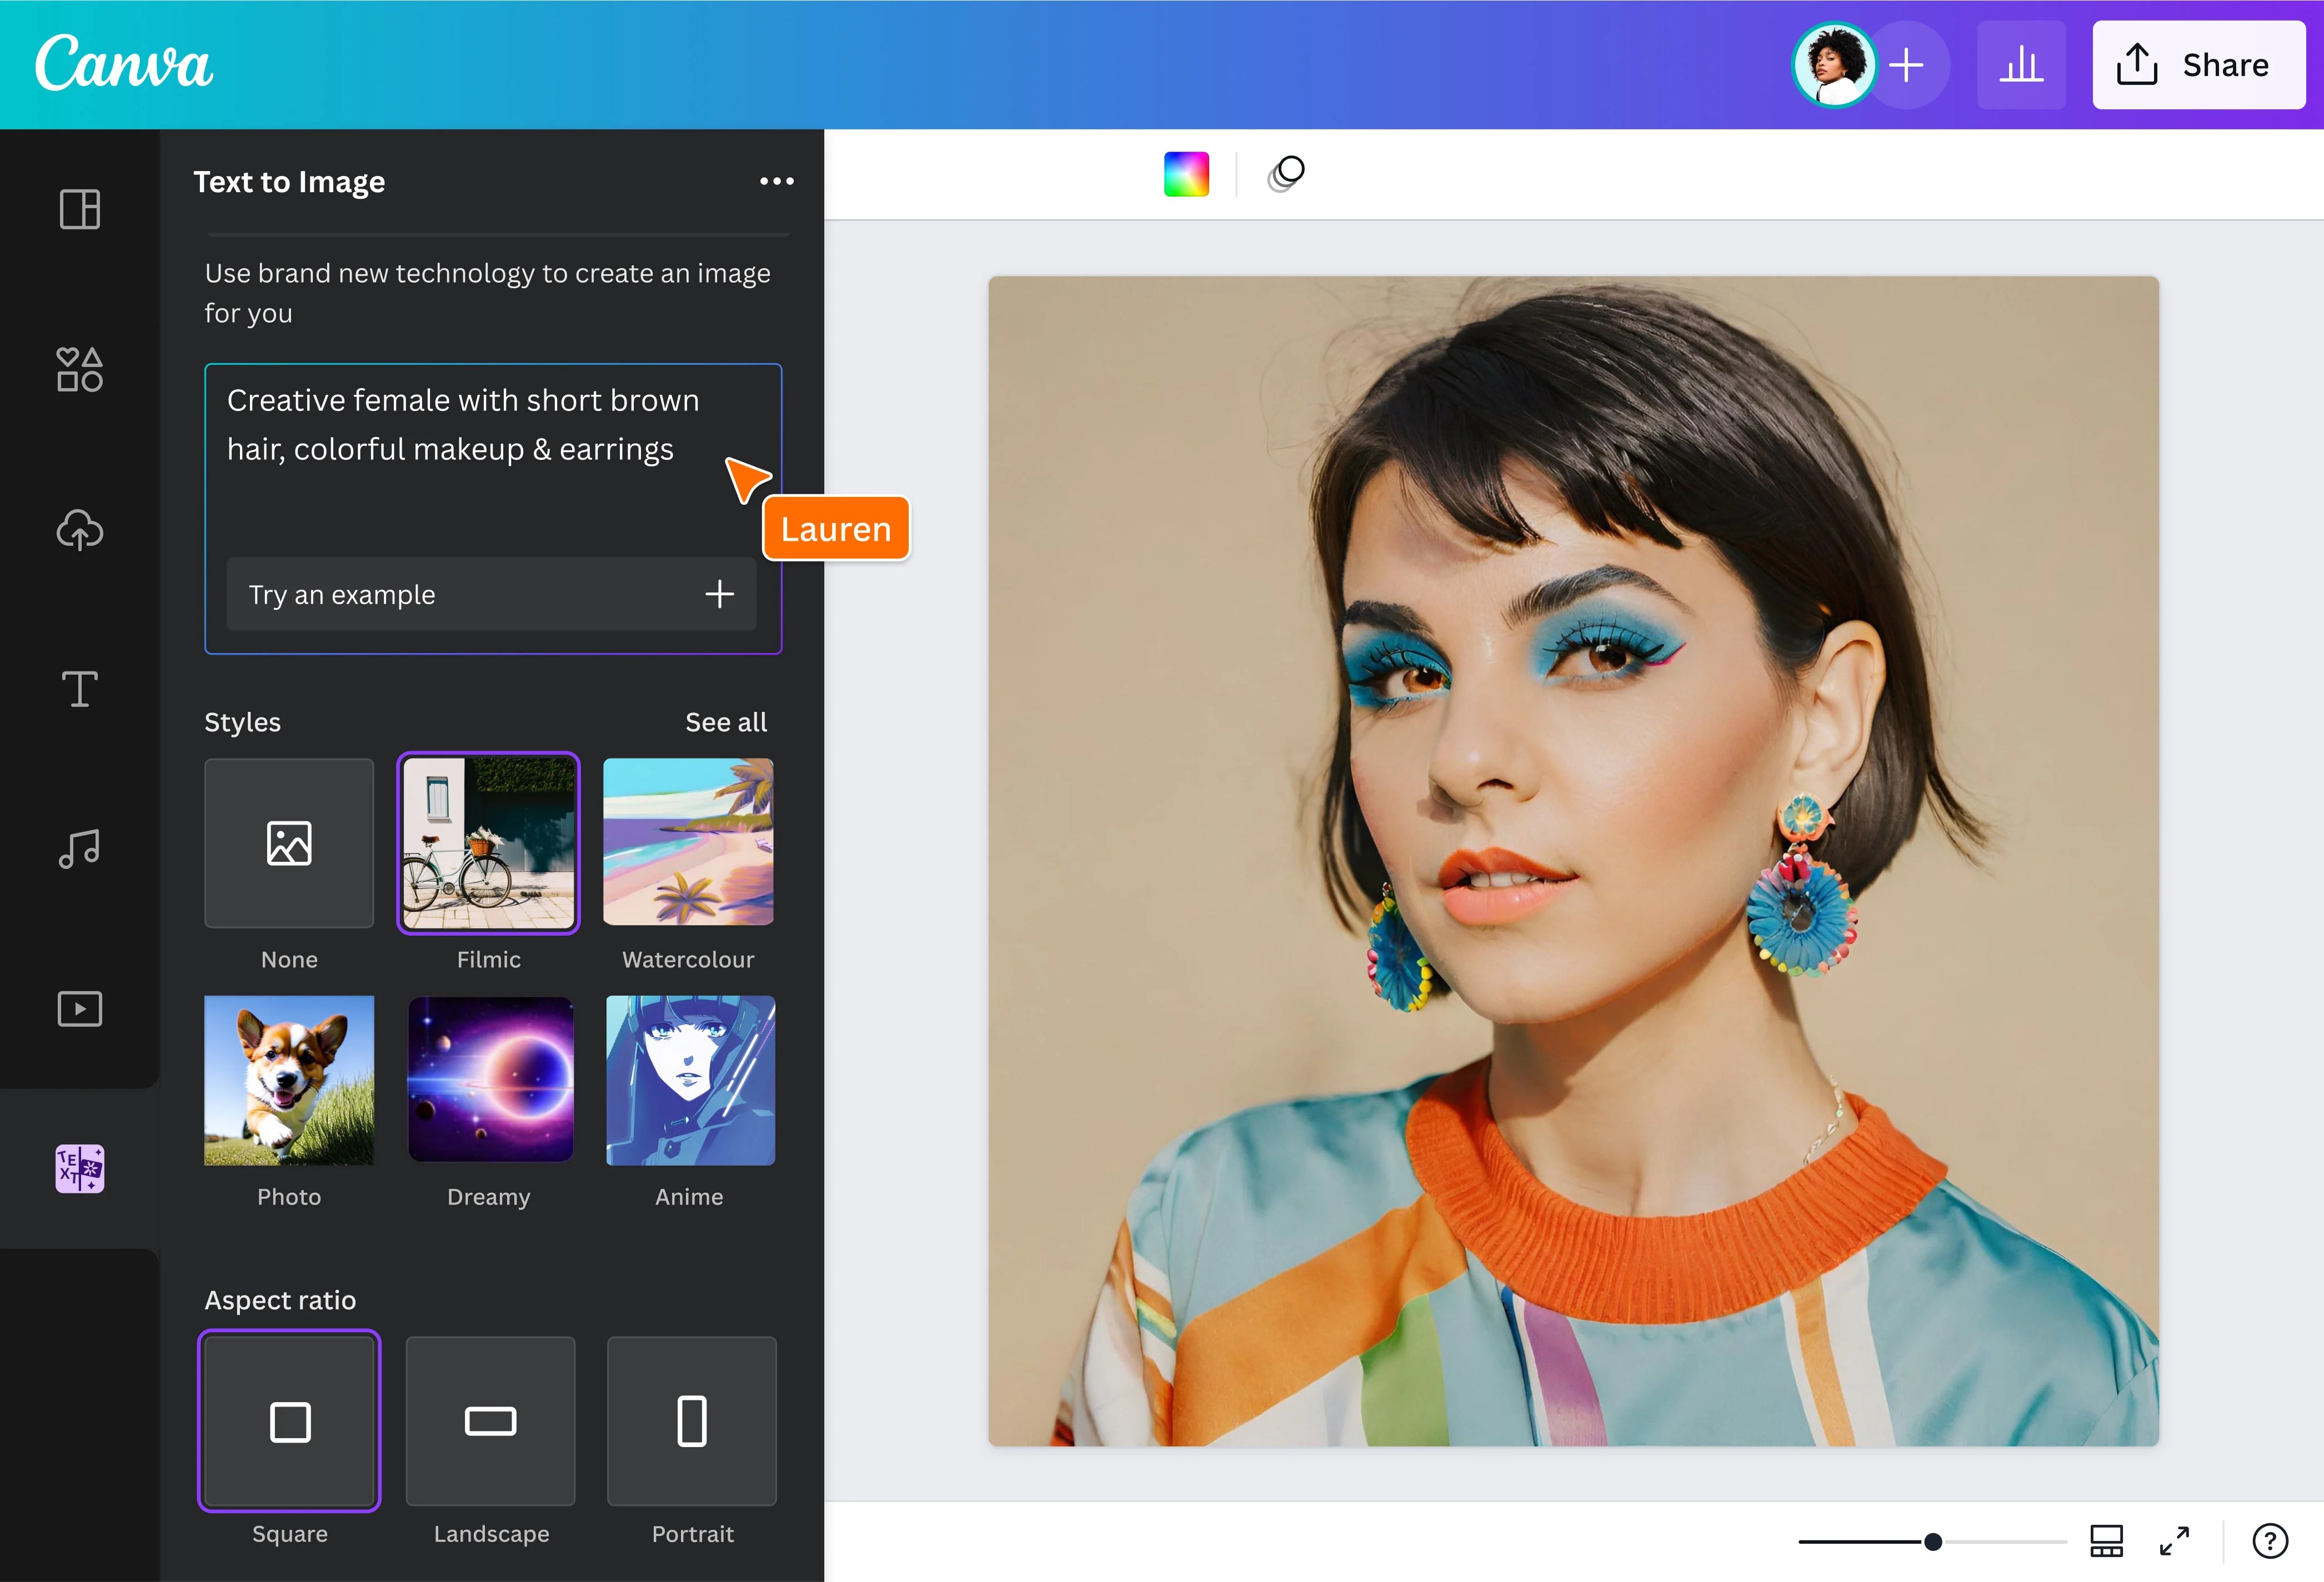Image resolution: width=2324 pixels, height=1582 pixels.
Task: Open the Videos panel
Action: [79, 1008]
